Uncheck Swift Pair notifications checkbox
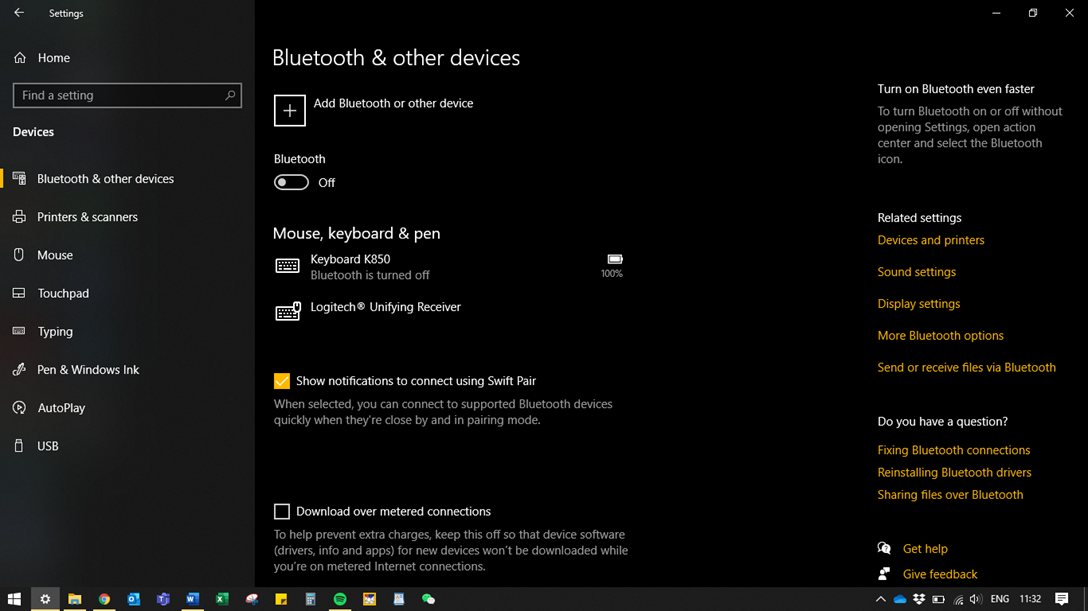The height and width of the screenshot is (611, 1088). click(282, 381)
